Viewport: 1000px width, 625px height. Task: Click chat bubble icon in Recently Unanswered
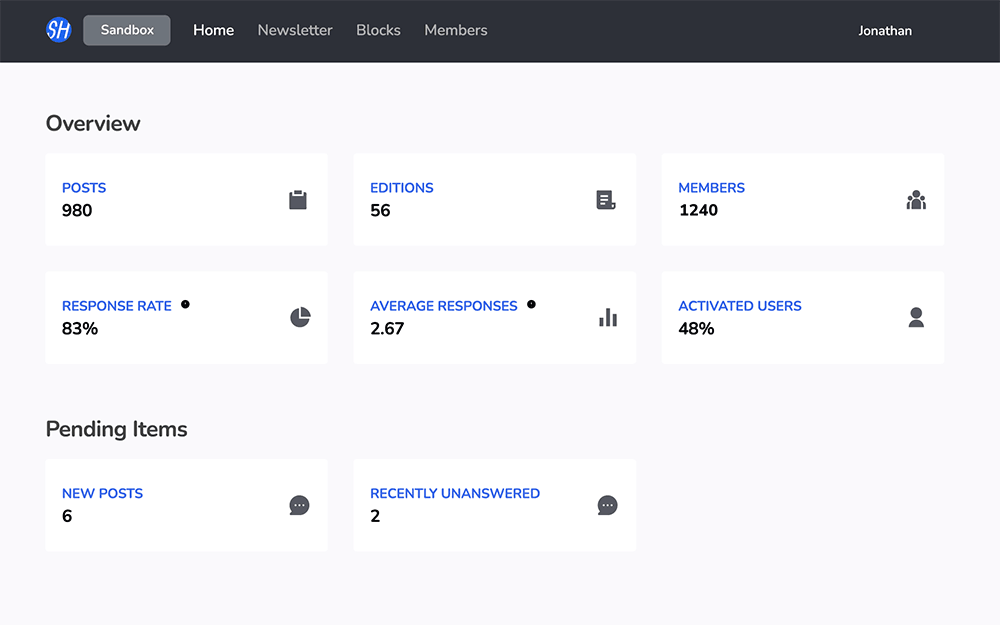(607, 505)
